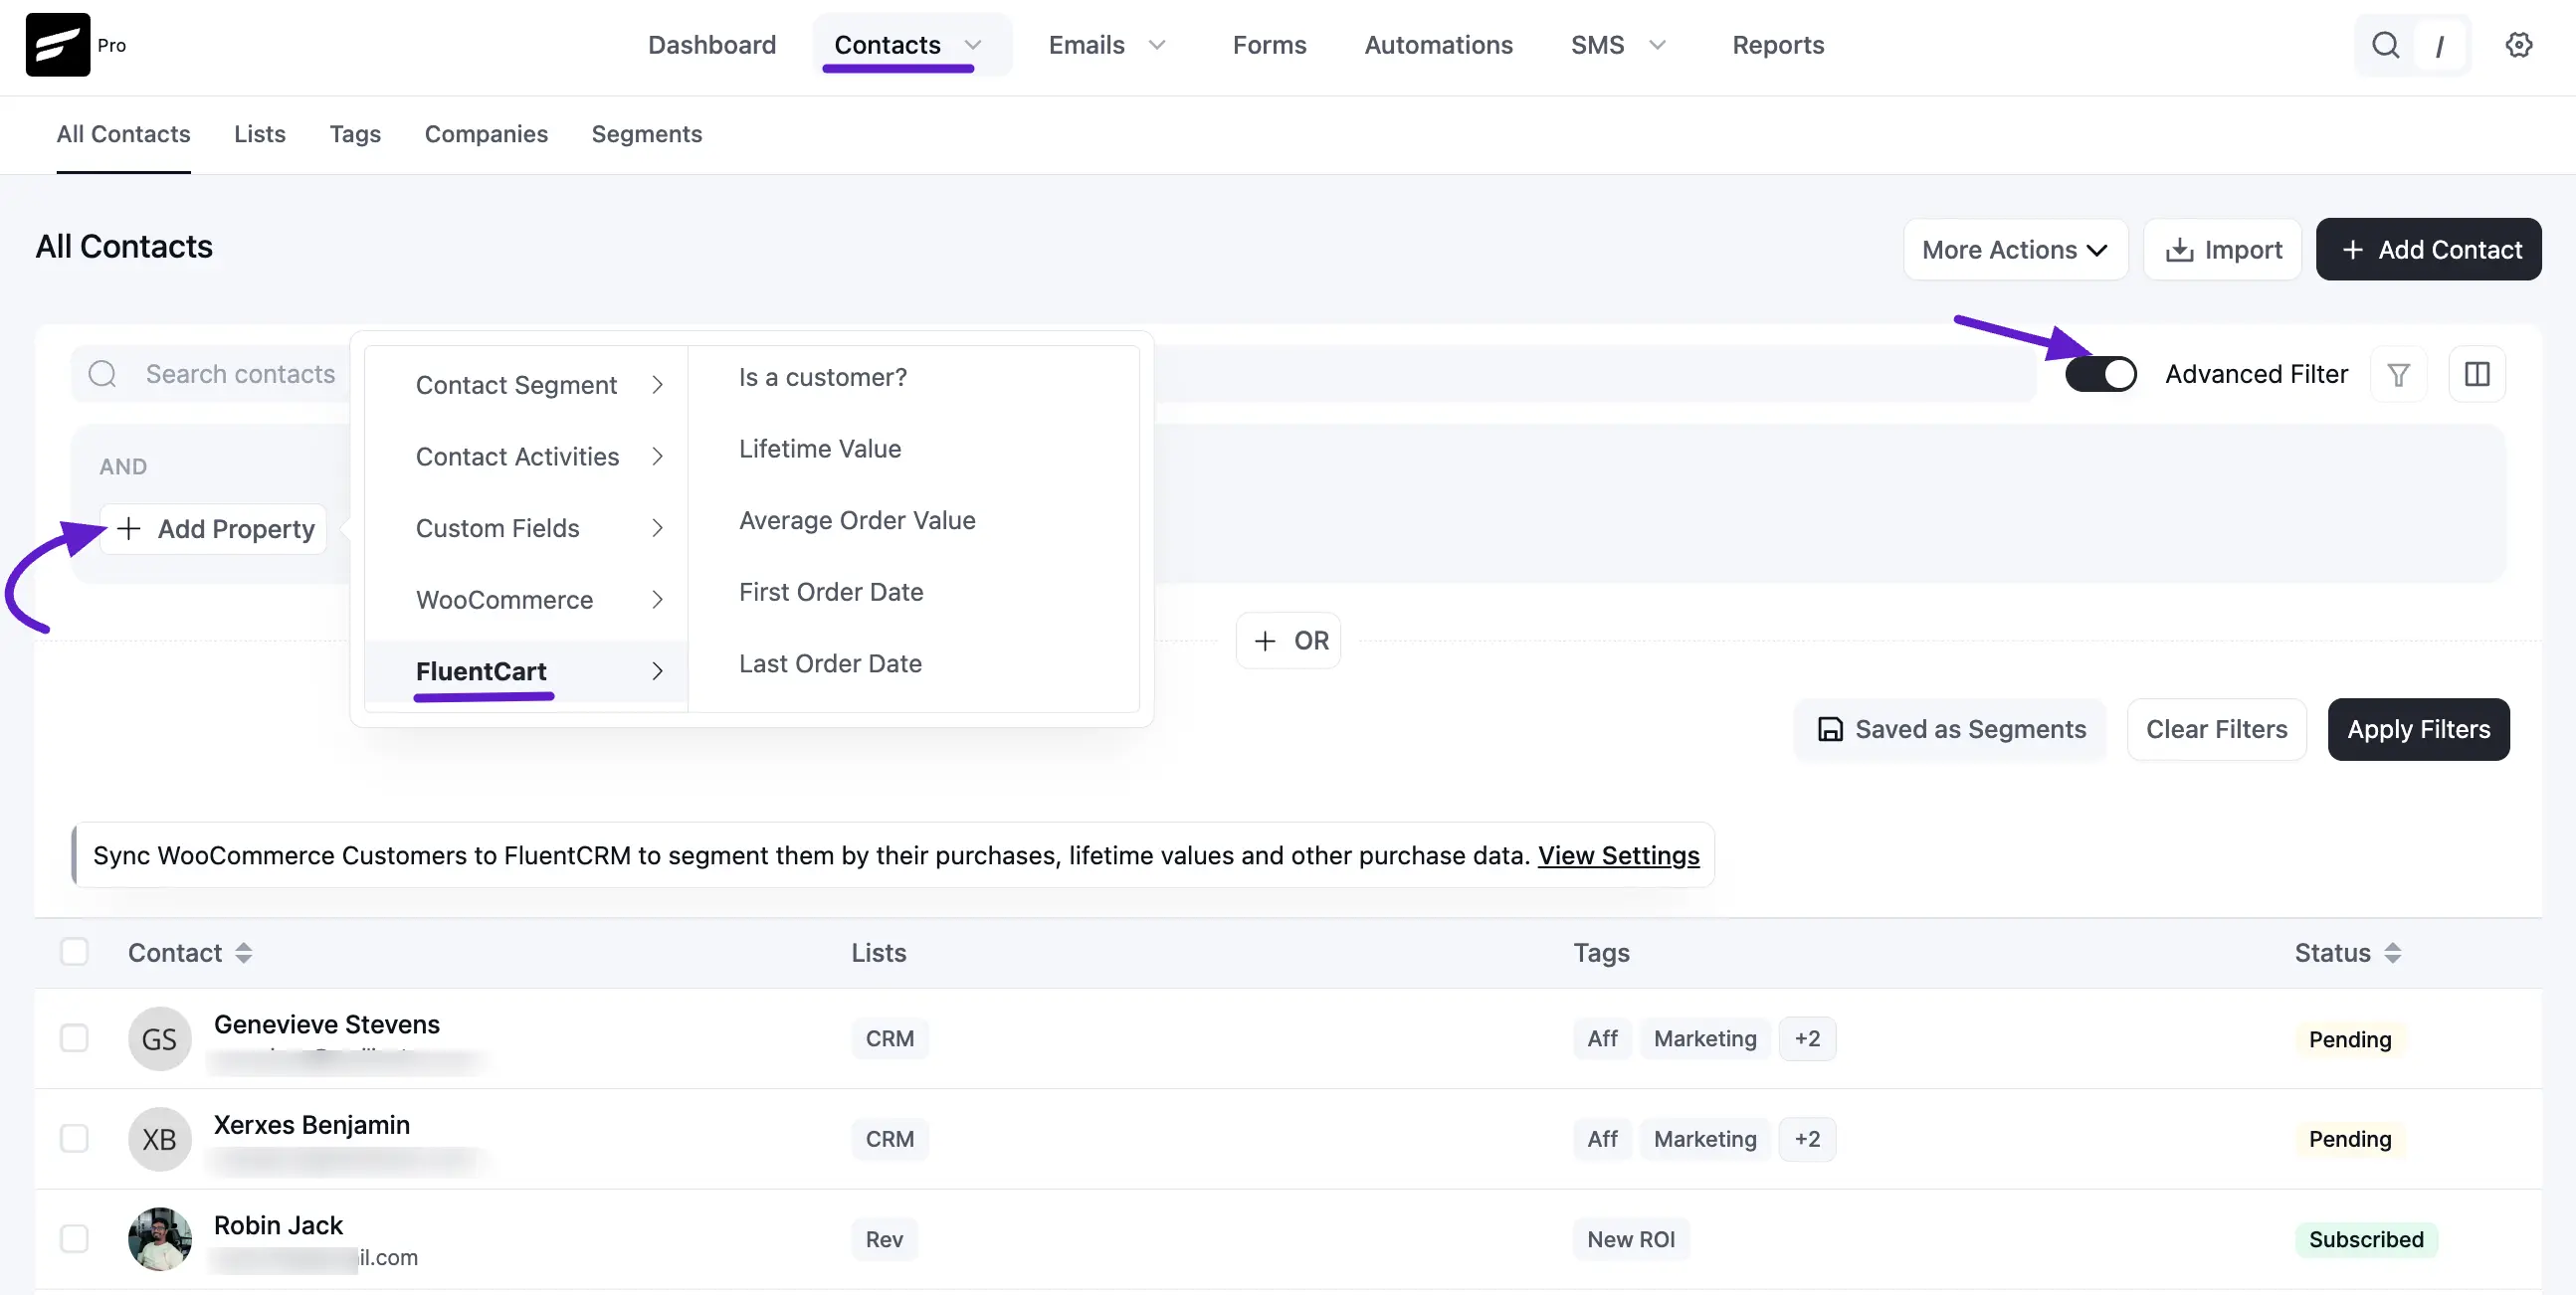
Task: Click the Status column sort arrows
Action: coord(2392,953)
